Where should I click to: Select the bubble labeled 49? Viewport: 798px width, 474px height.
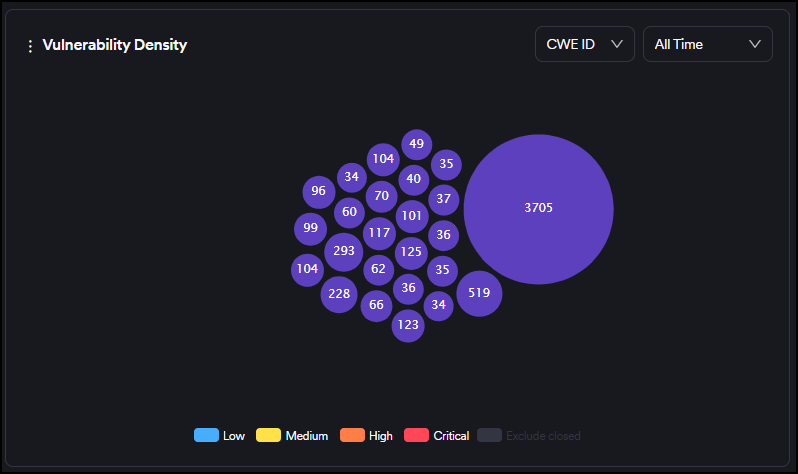pos(417,144)
